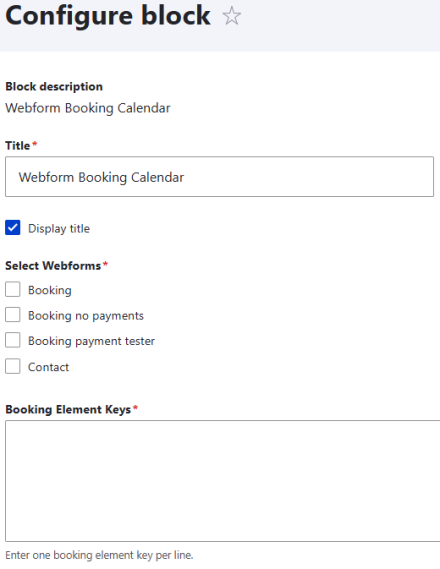Tick the Contact webform checkbox
This screenshot has height=569, width=440.
click(13, 366)
